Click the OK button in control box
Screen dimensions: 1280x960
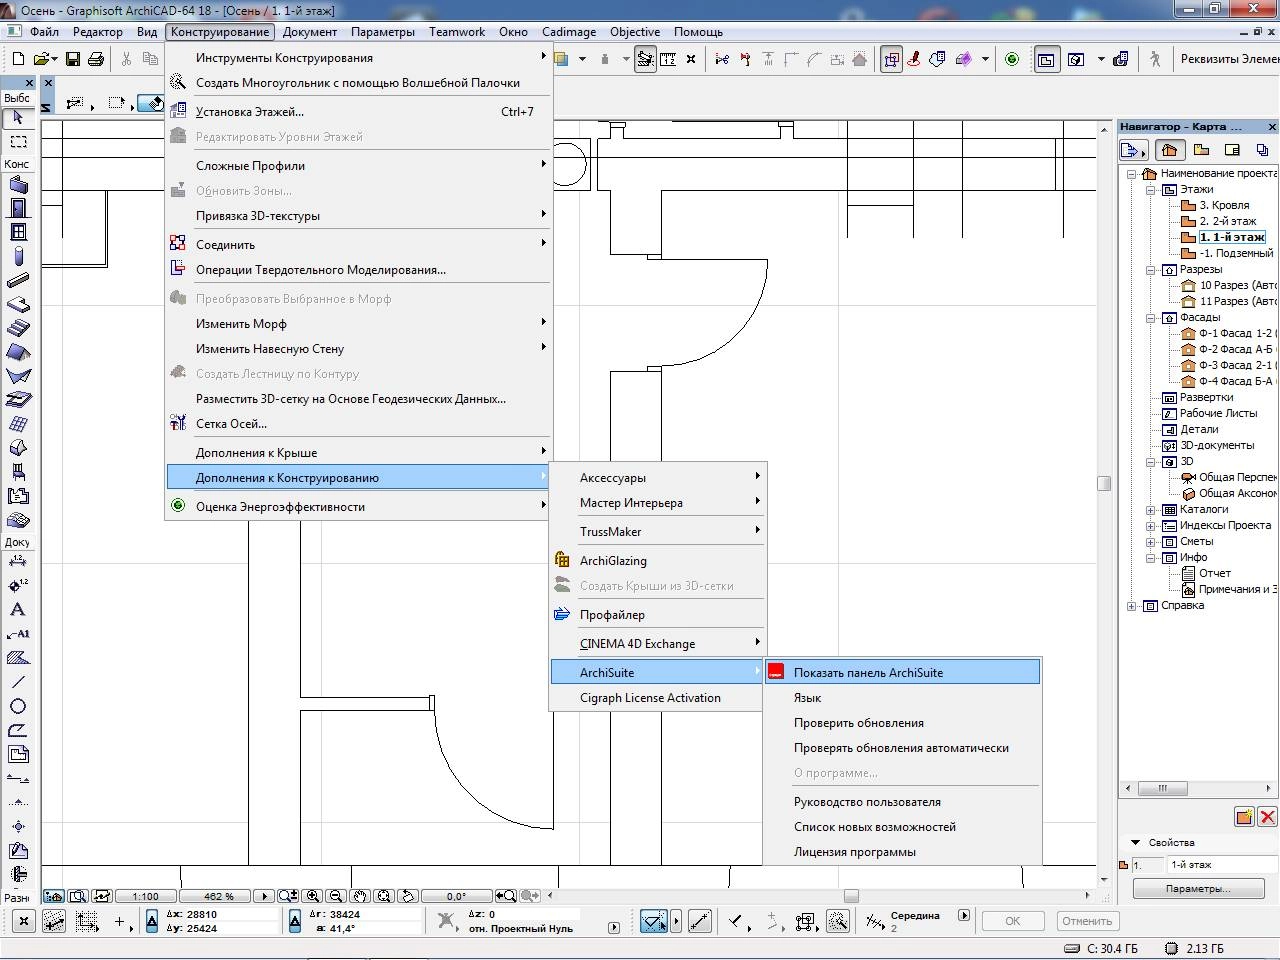tap(1012, 921)
